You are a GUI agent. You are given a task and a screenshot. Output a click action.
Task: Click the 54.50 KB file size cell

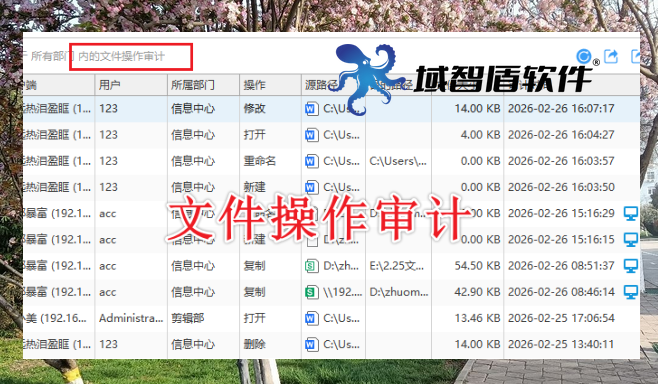477,266
